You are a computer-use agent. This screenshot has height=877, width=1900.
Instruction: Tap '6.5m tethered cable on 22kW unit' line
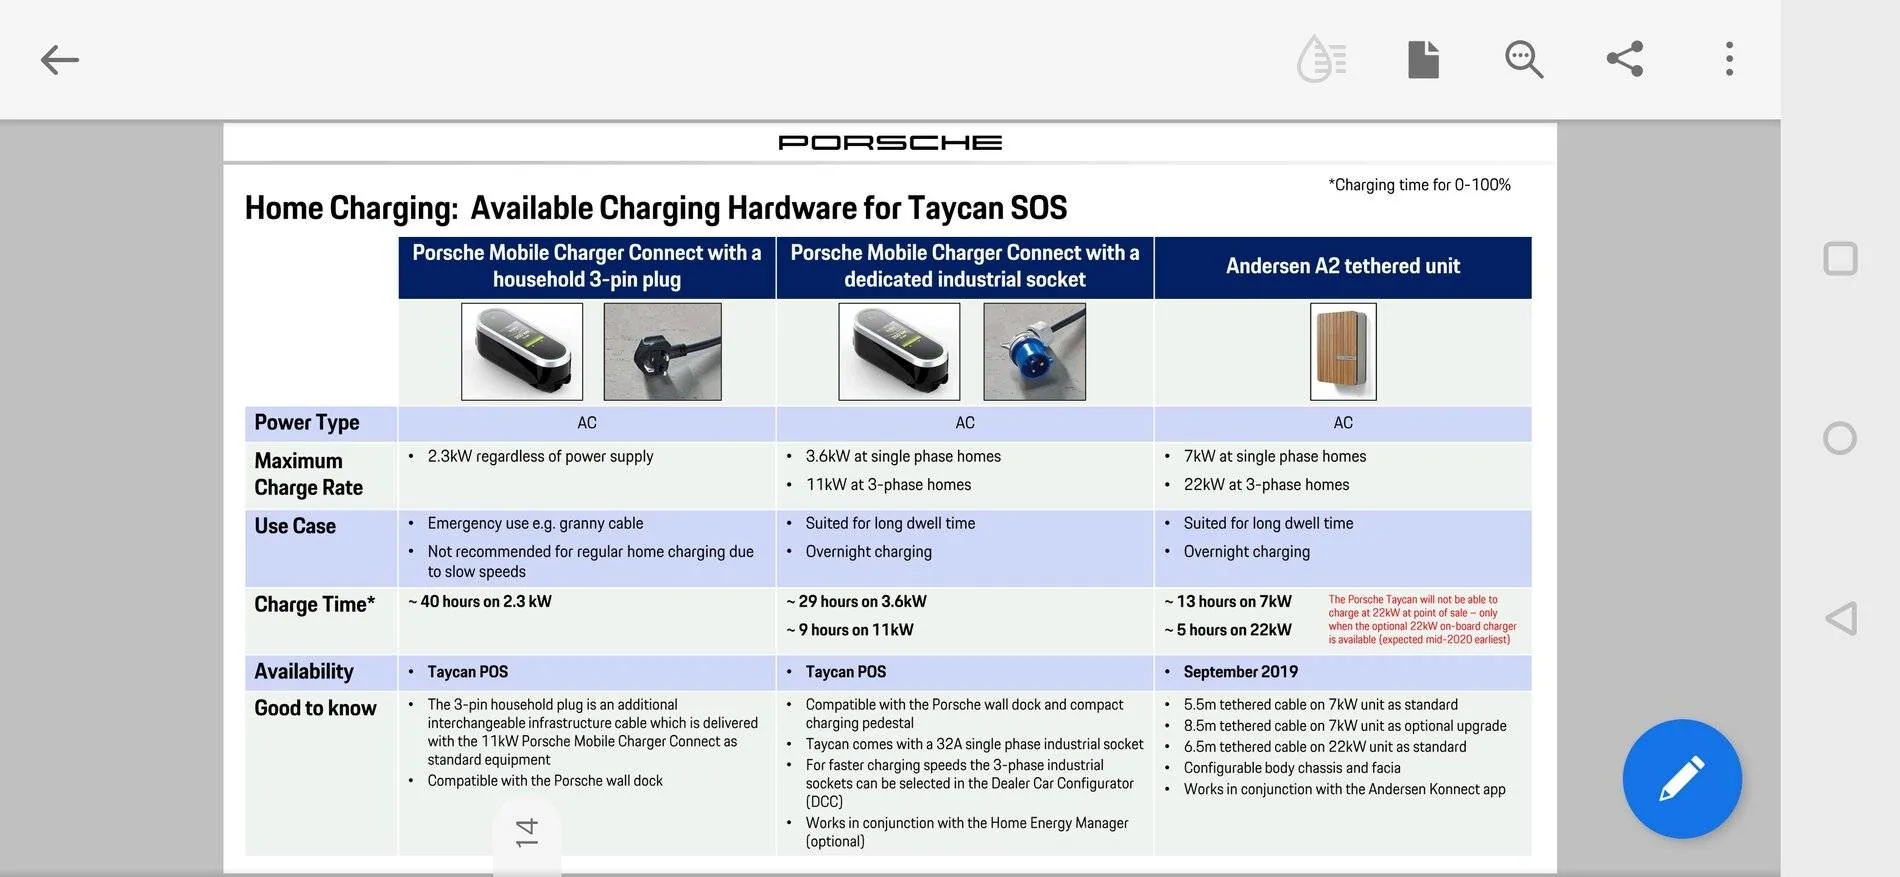(x=1325, y=747)
